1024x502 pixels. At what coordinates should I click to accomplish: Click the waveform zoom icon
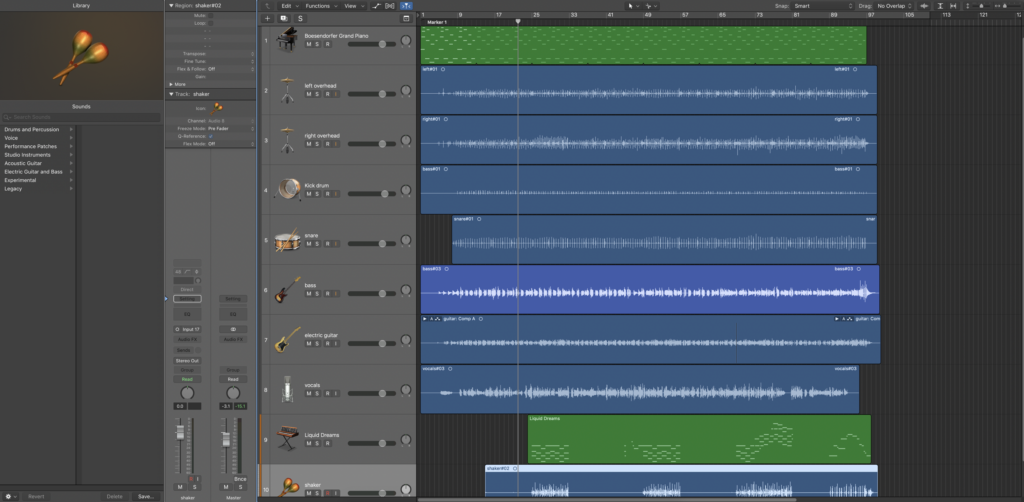click(924, 6)
